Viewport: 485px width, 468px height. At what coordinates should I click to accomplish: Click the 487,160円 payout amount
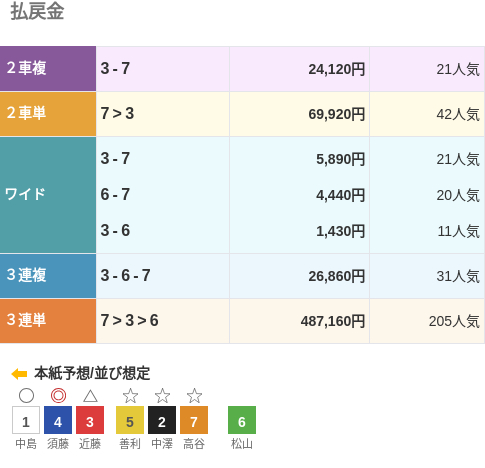(333, 321)
